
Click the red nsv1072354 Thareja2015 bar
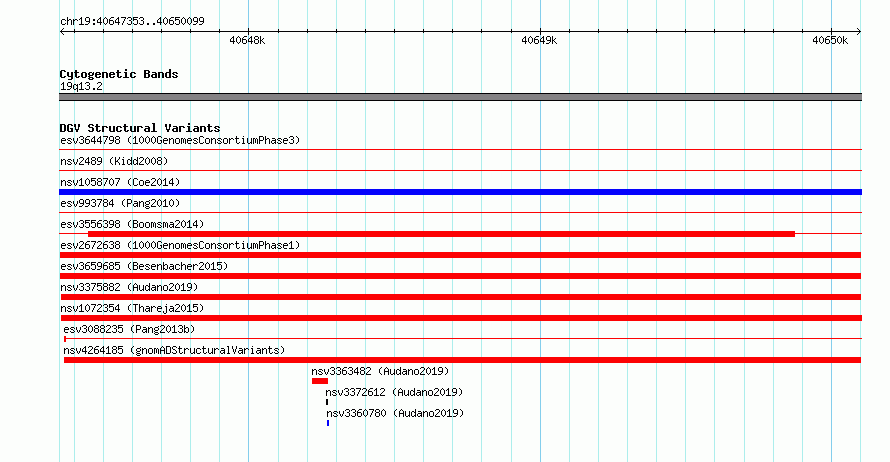pyautogui.click(x=460, y=318)
